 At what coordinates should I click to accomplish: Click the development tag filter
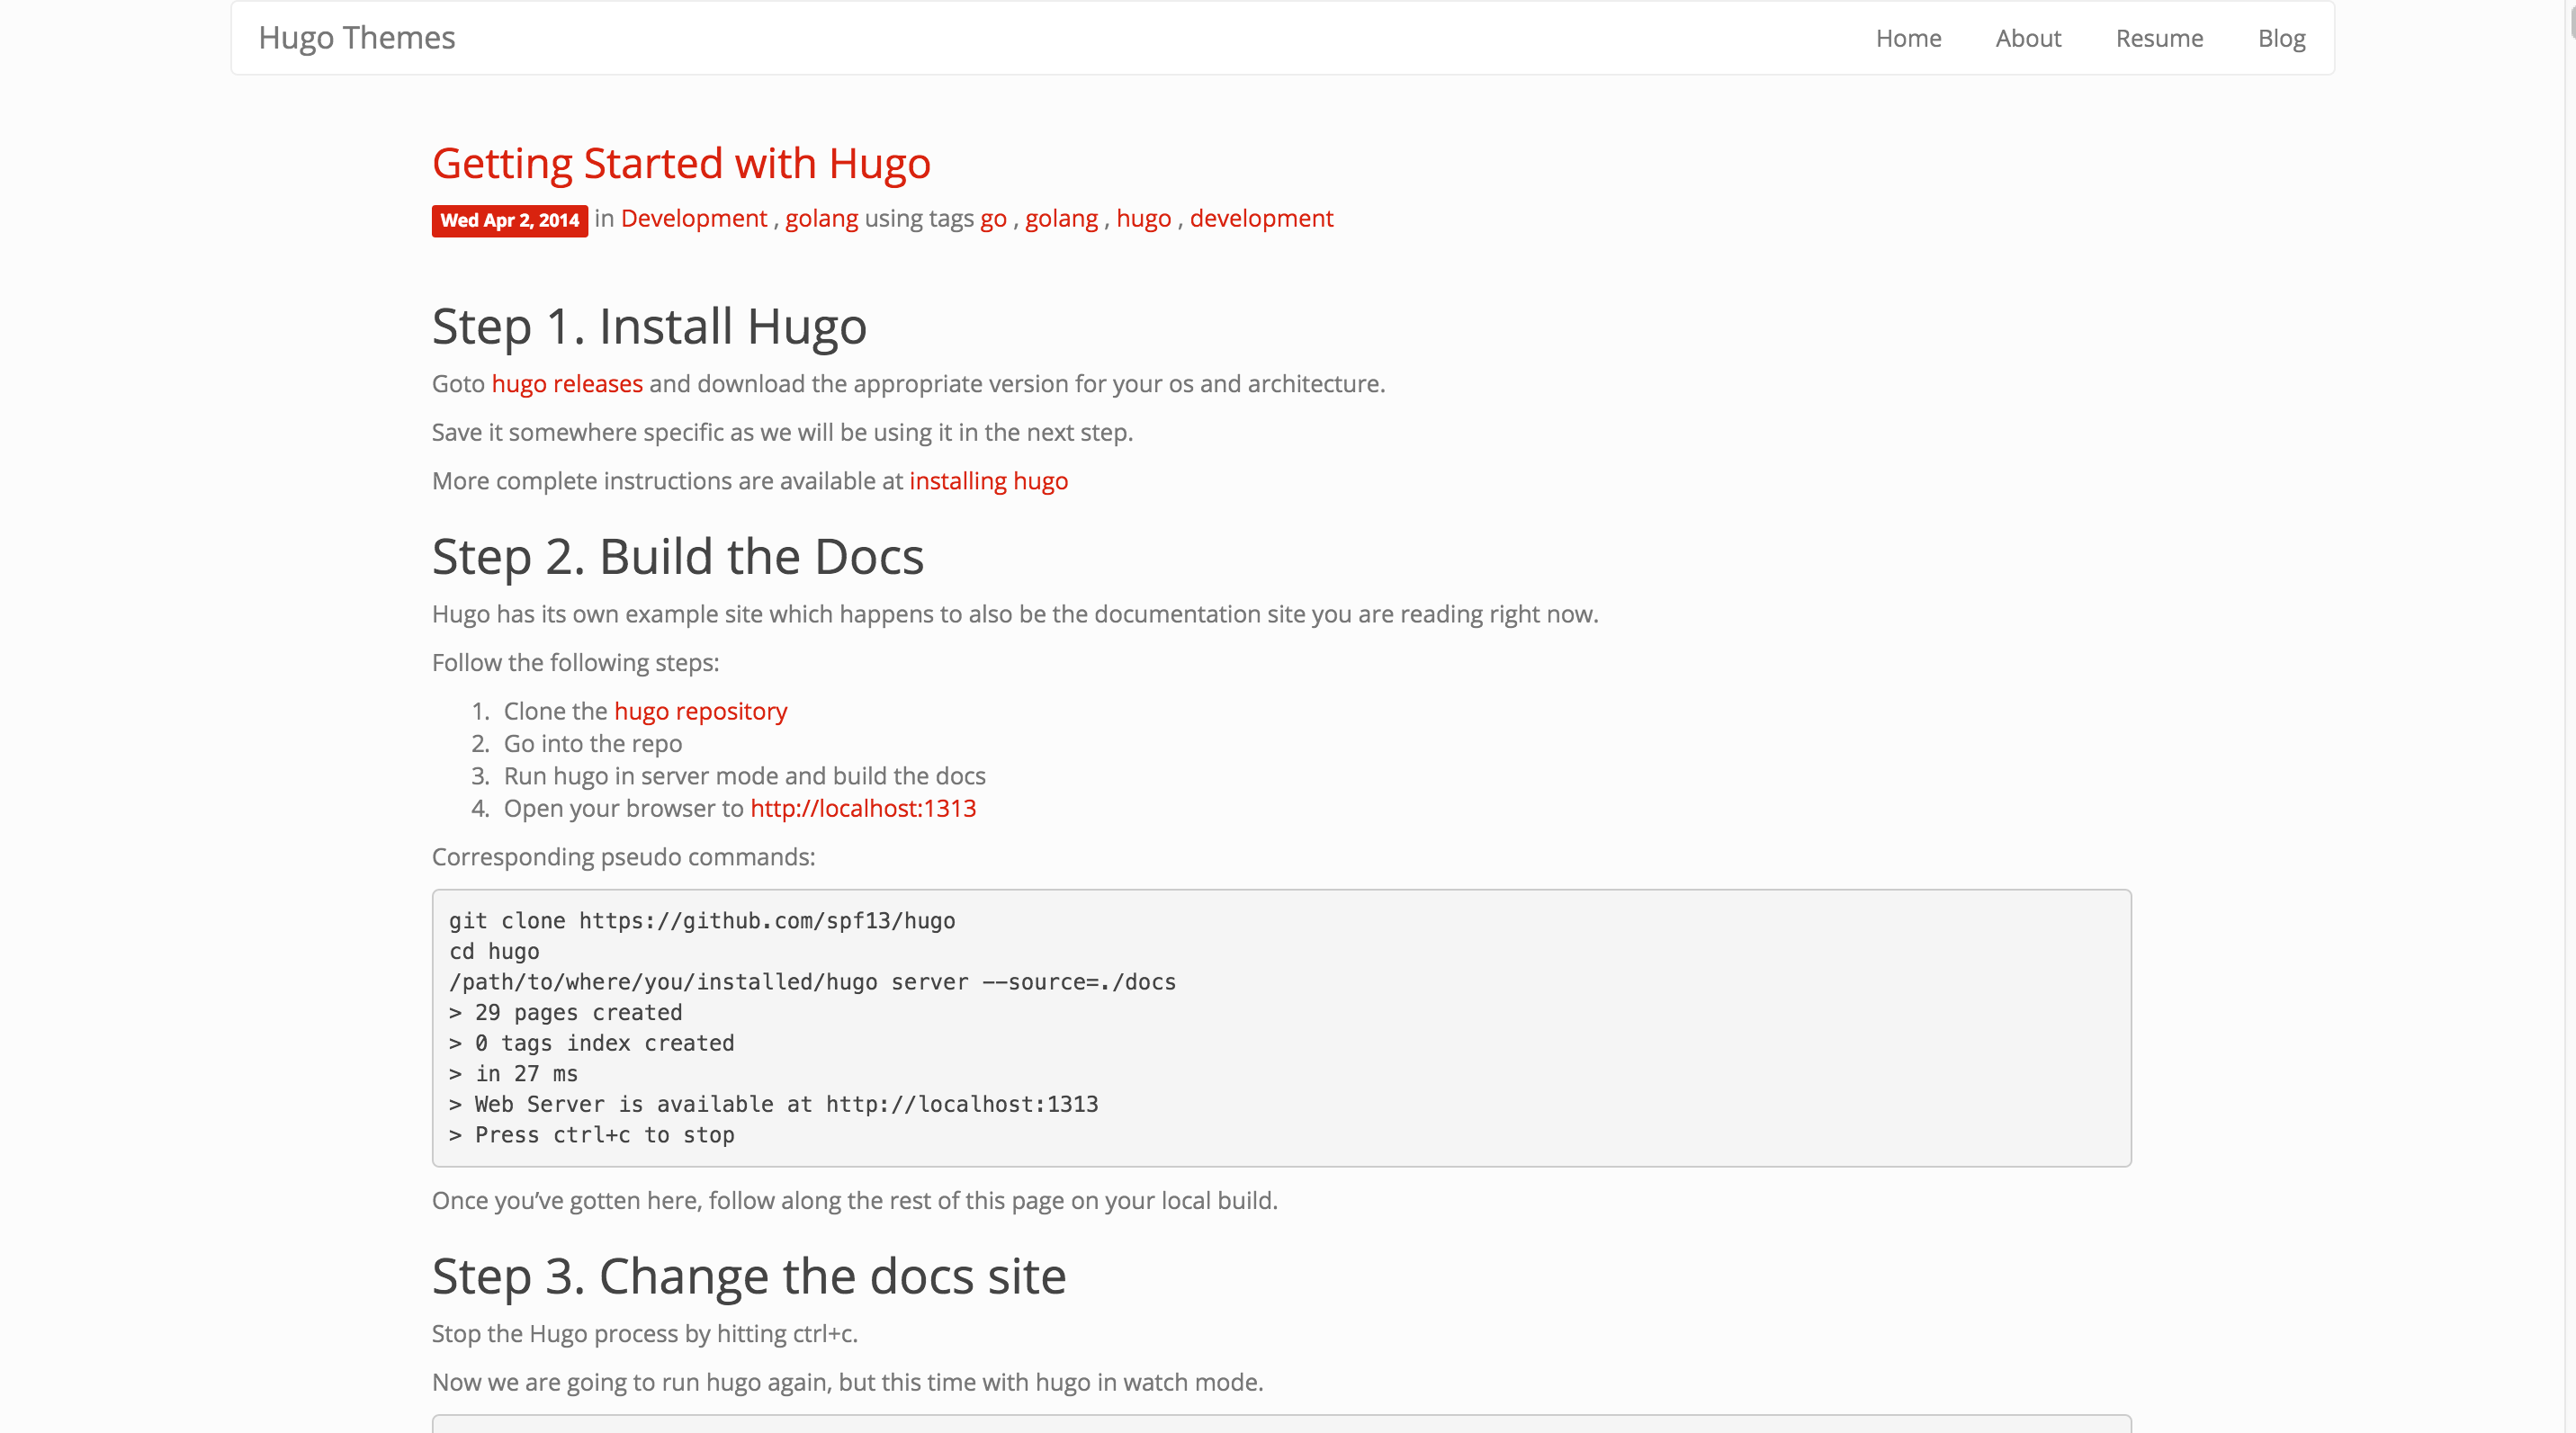(x=1261, y=217)
